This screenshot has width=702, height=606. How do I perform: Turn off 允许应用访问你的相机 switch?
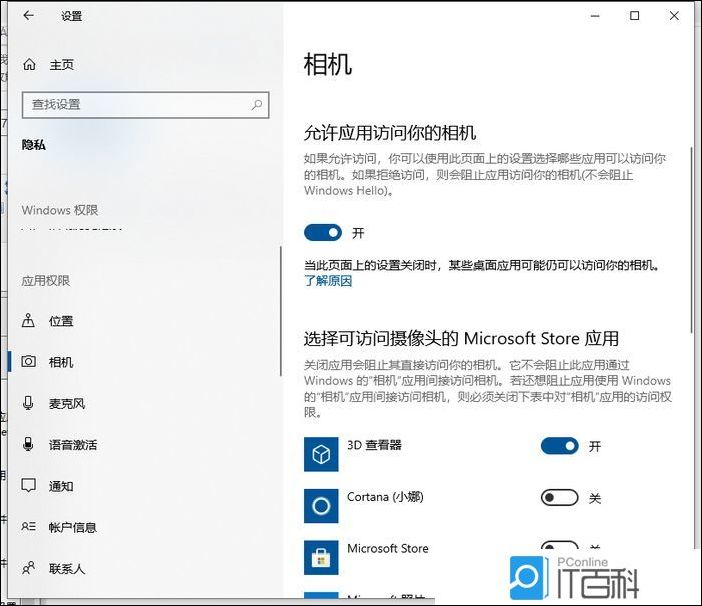click(x=322, y=233)
